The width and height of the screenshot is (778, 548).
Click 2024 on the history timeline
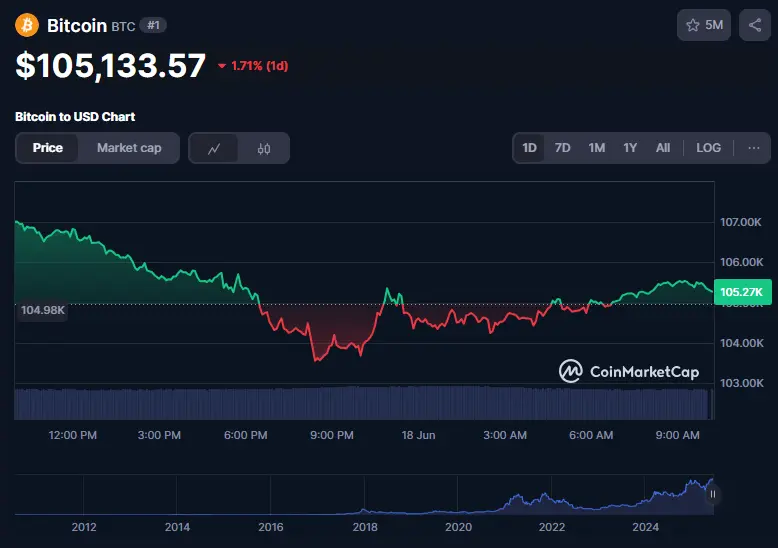click(645, 527)
